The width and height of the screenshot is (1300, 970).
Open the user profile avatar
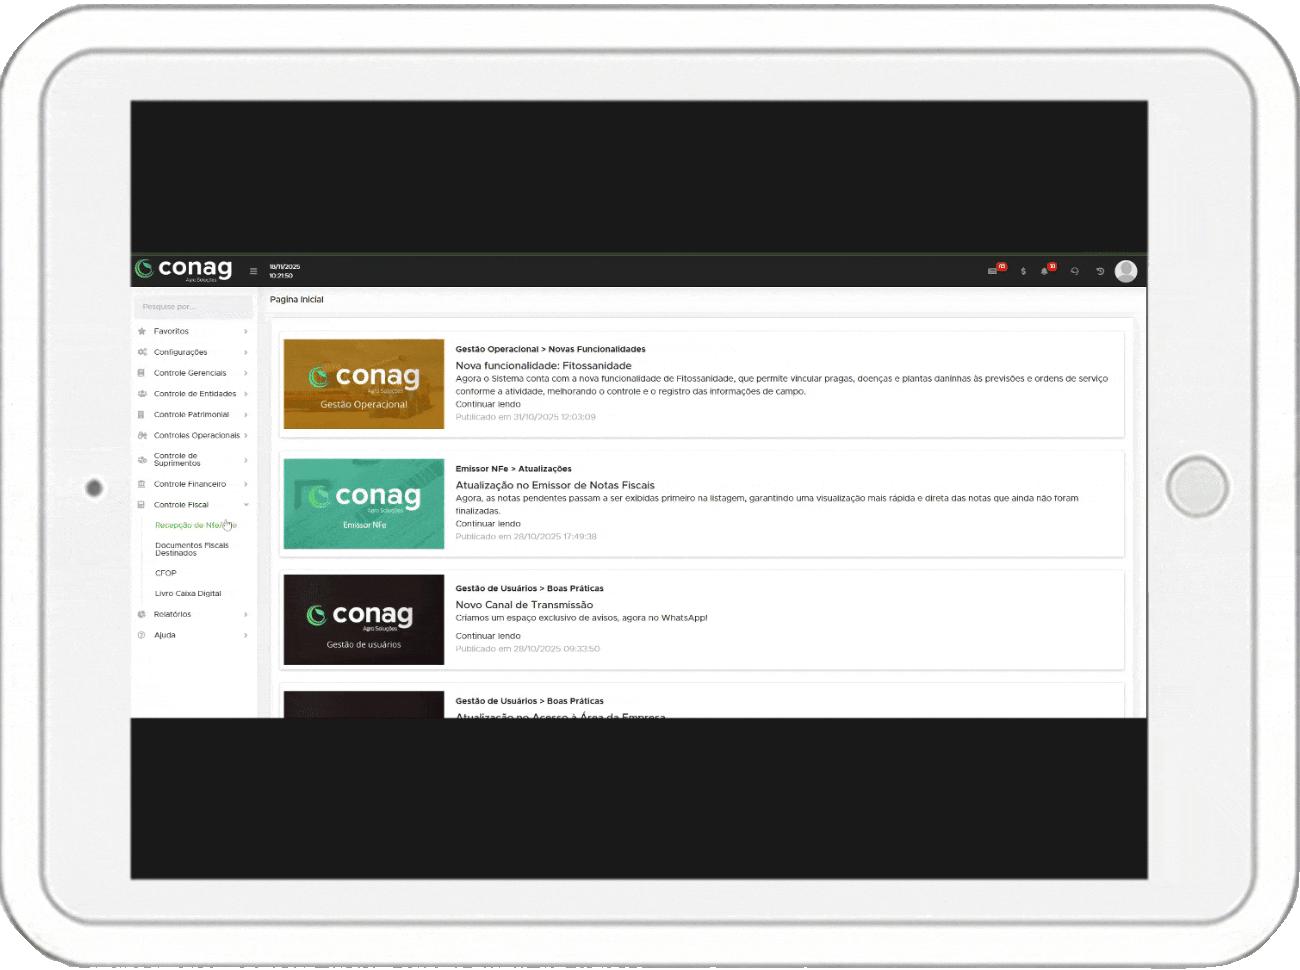[x=1126, y=271]
